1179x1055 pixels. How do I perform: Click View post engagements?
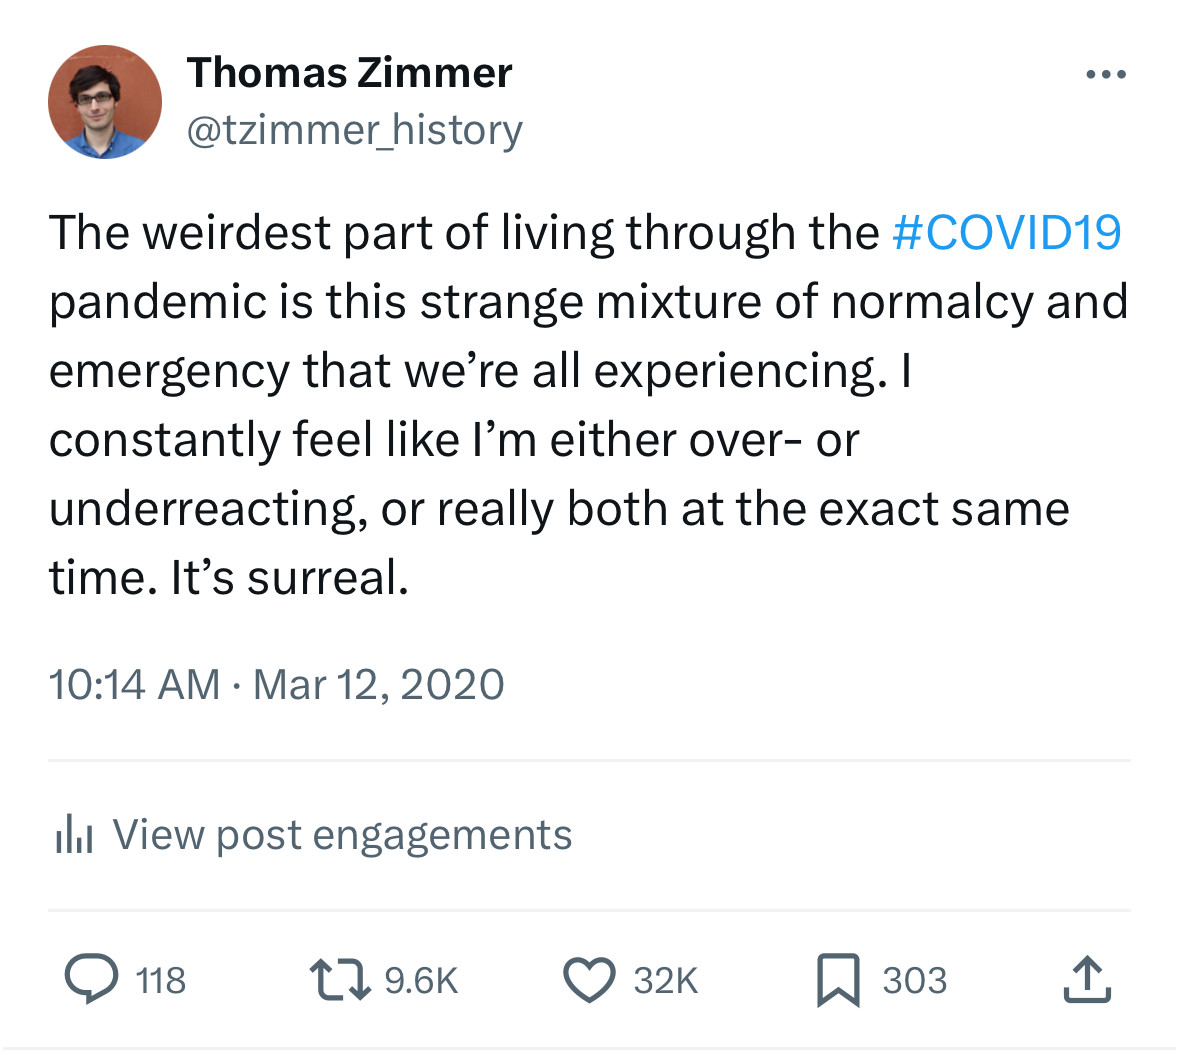[342, 835]
